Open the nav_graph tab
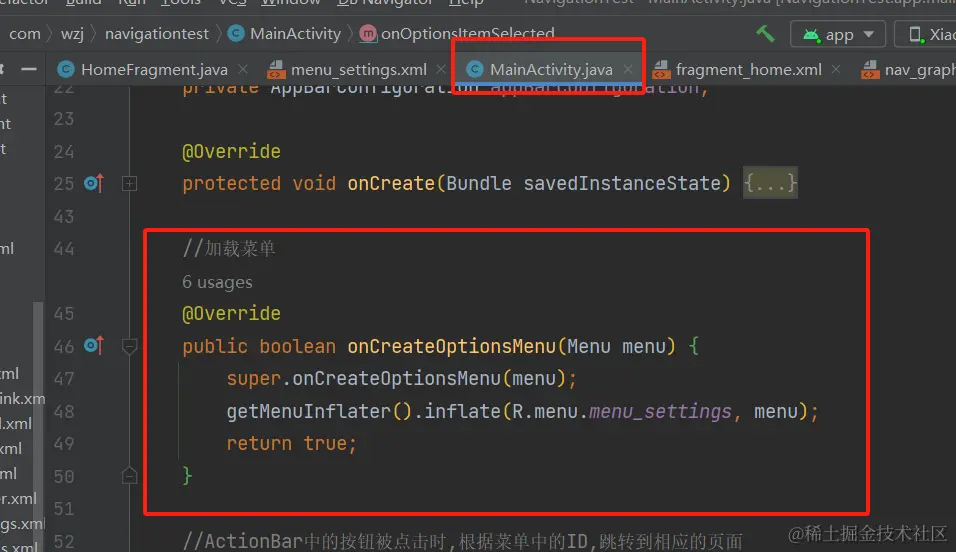The height and width of the screenshot is (552, 956). 908,70
